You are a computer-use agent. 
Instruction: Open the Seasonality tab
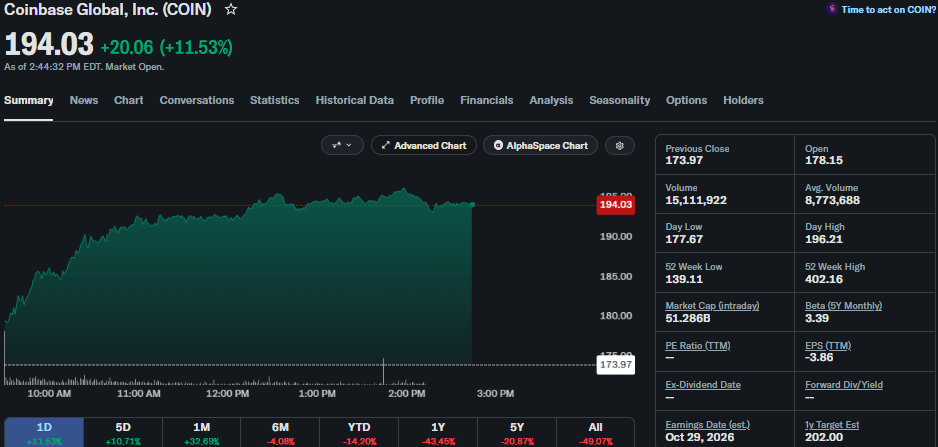(619, 101)
